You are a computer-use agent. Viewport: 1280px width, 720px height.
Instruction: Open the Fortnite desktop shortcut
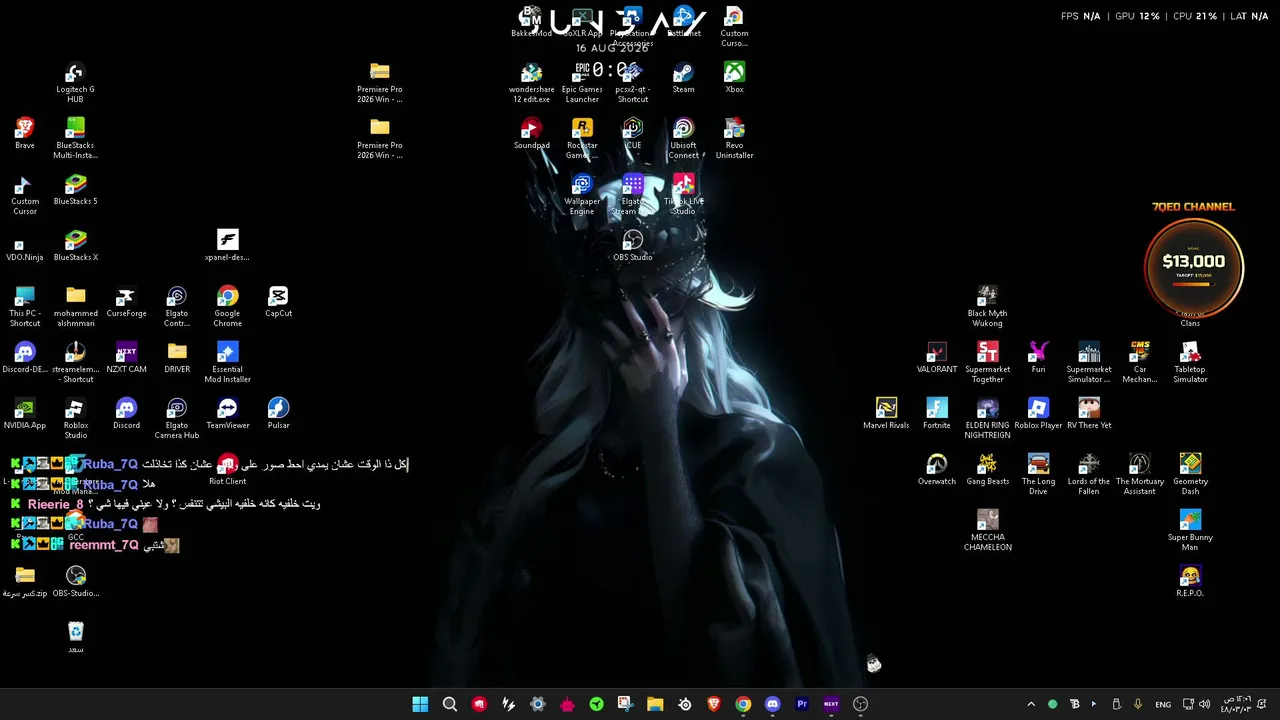click(x=936, y=414)
